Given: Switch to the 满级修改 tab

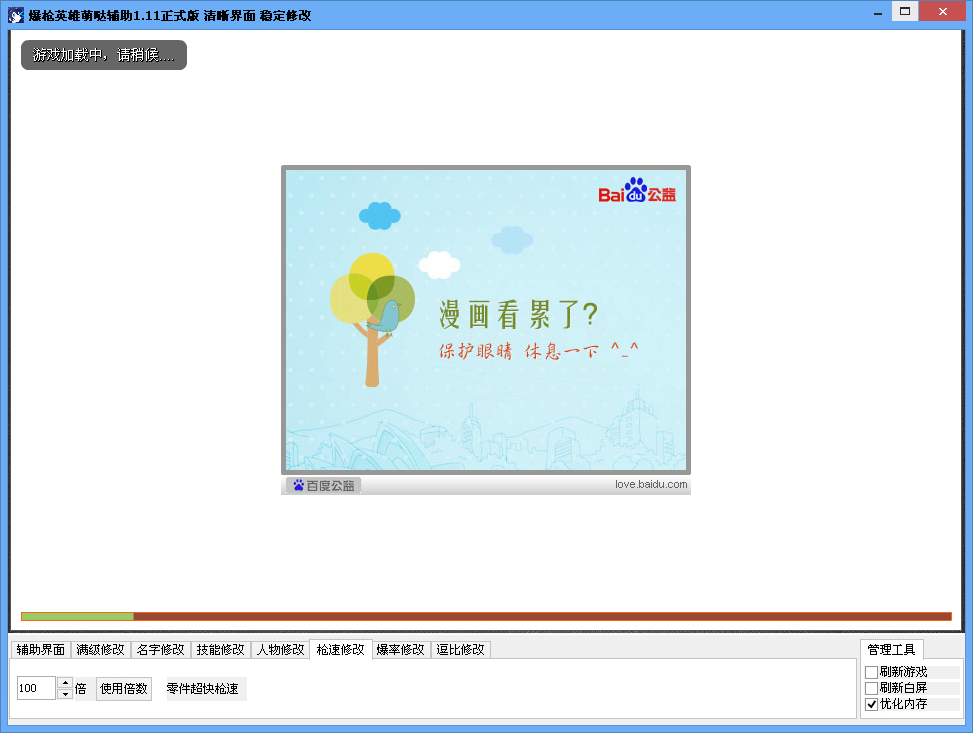Looking at the screenshot, I should coord(101,649).
